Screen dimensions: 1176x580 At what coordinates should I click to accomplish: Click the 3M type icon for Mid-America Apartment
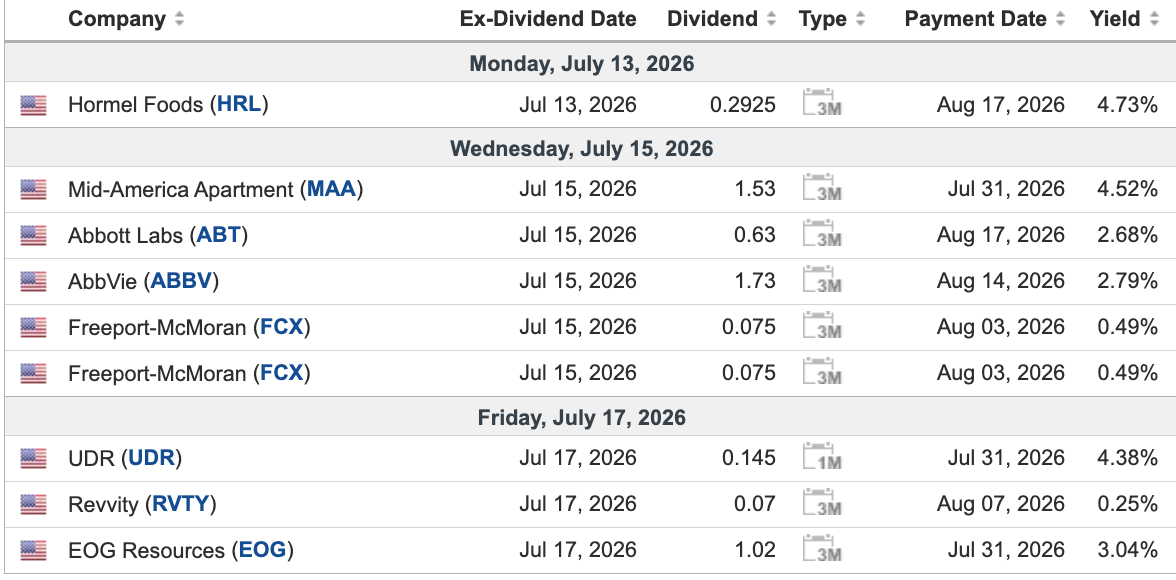pos(822,188)
